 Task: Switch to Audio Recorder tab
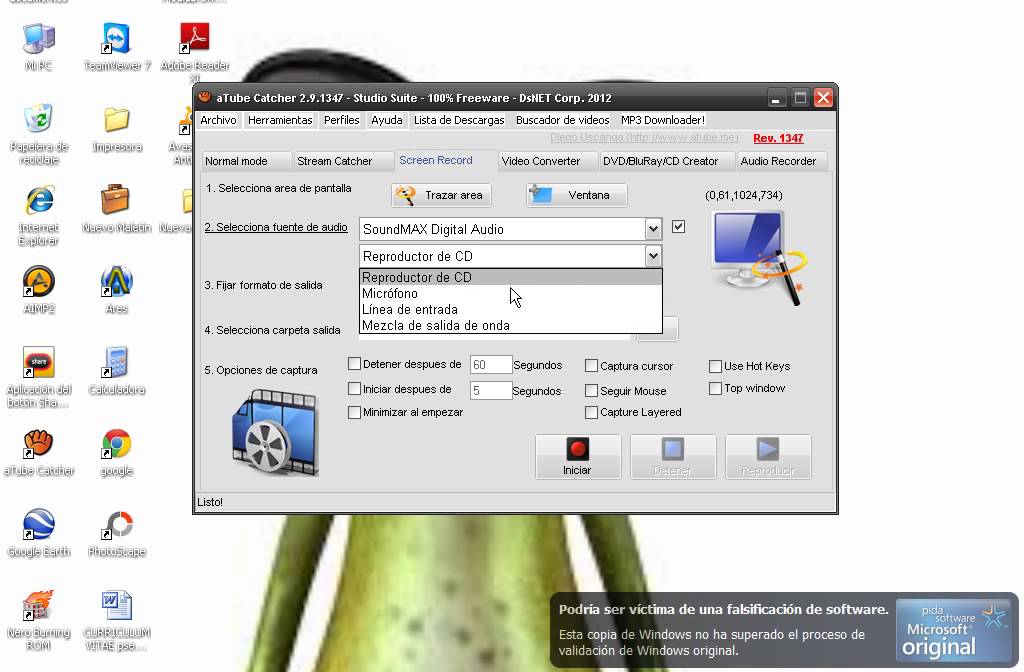click(781, 161)
